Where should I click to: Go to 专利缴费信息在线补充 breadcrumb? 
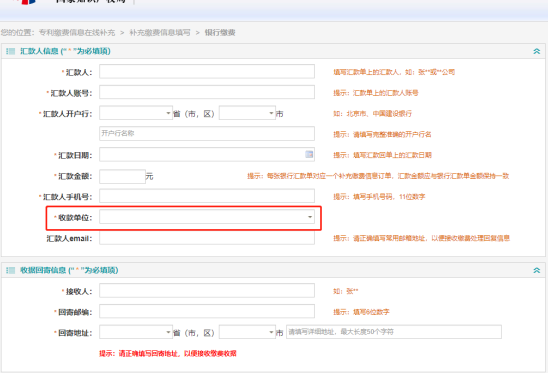pyautogui.click(x=77, y=33)
